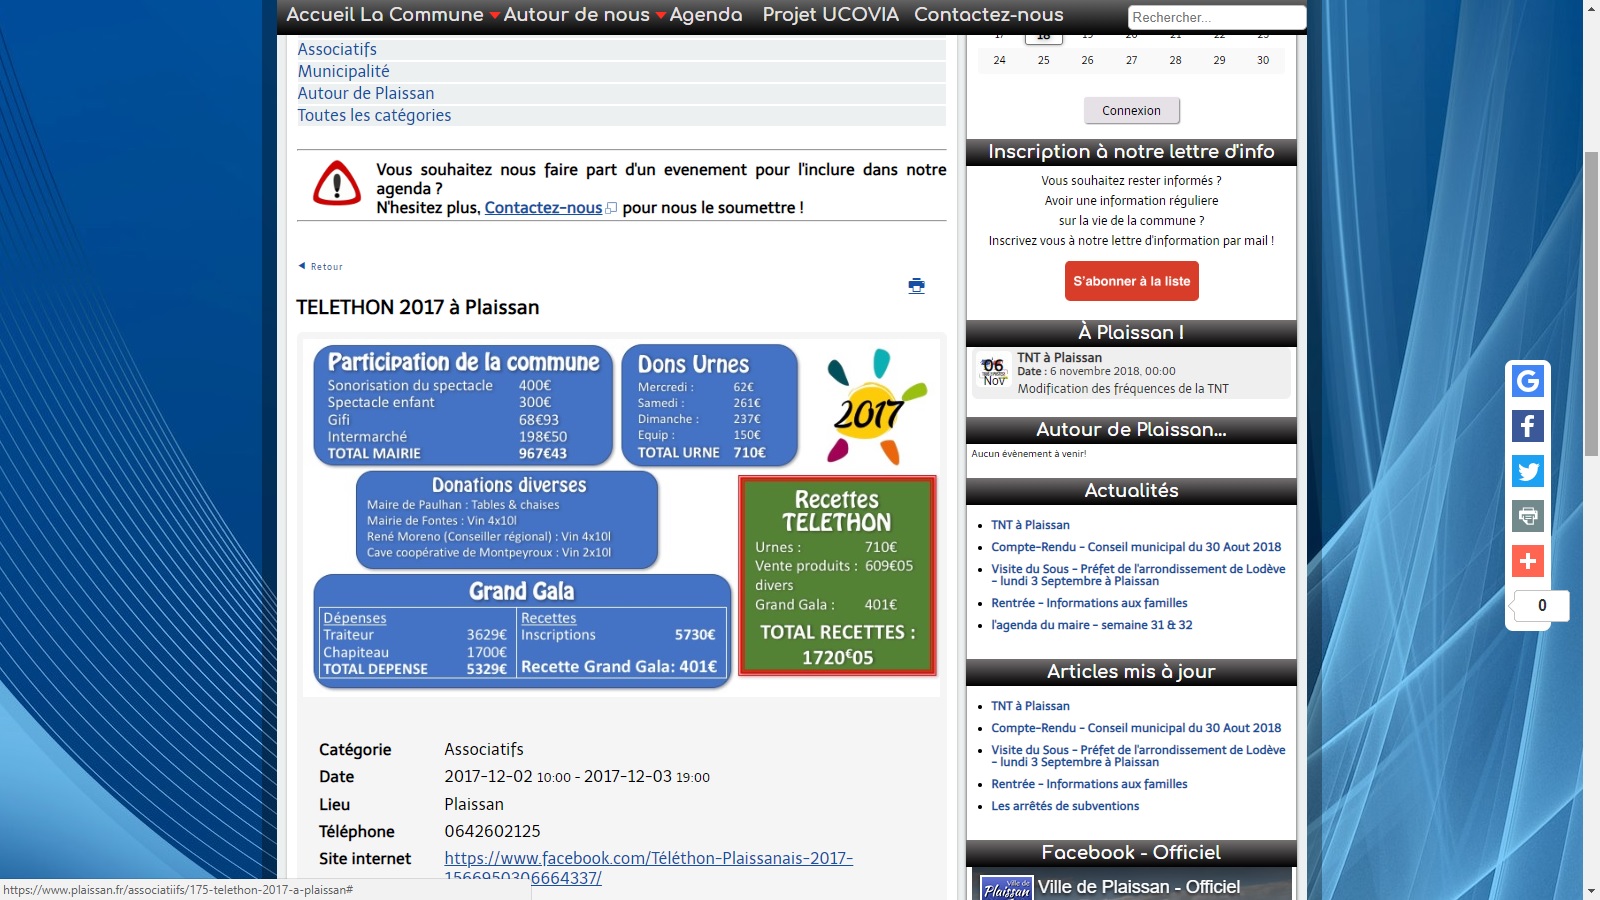
Task: Open Compte-Rendu link in Articles mis à jour
Action: pyautogui.click(x=1136, y=728)
